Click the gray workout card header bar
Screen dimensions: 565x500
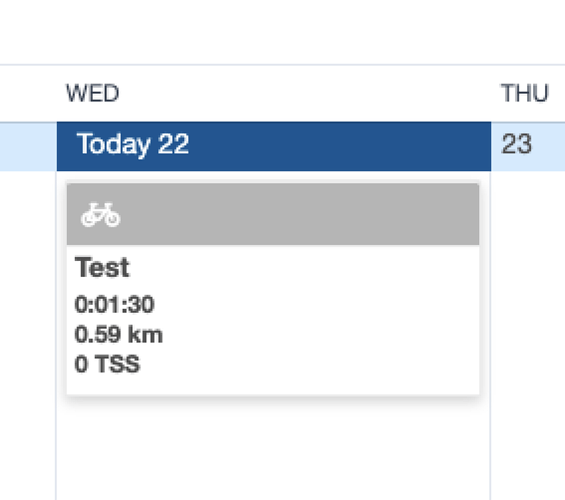click(273, 214)
